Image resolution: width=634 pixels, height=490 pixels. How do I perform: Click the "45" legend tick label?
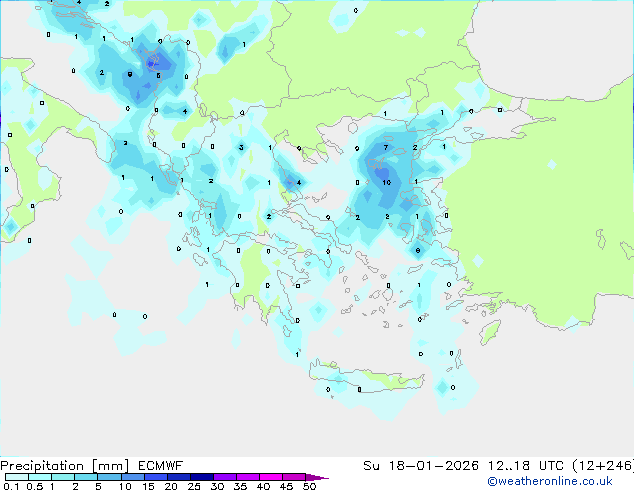(286, 486)
